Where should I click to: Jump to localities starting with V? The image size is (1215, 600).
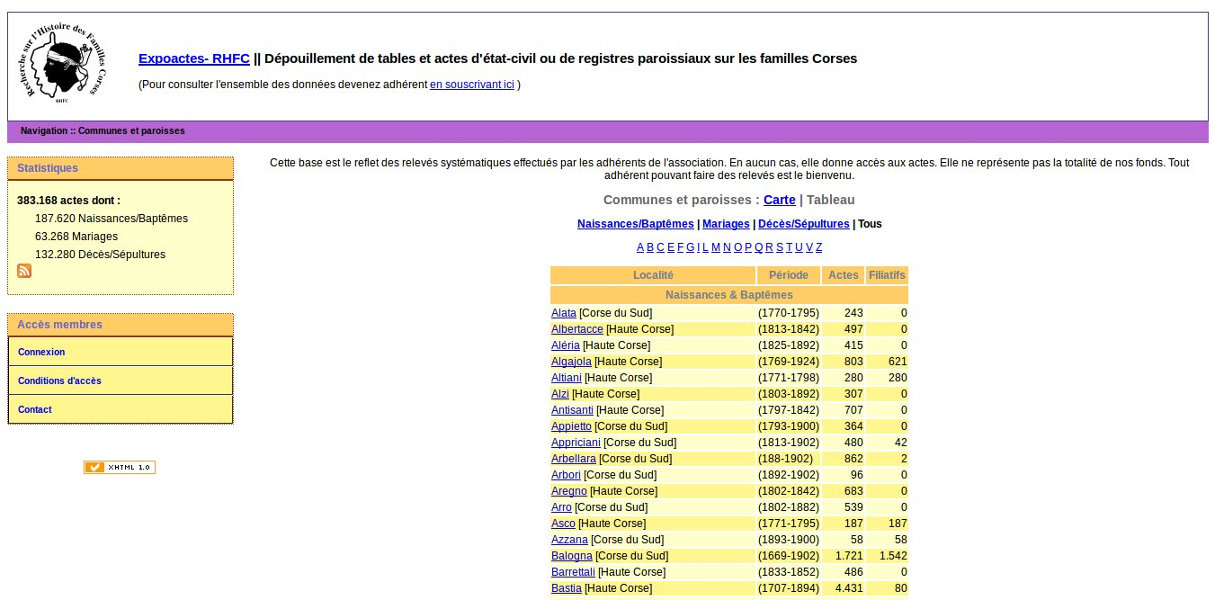(x=809, y=247)
